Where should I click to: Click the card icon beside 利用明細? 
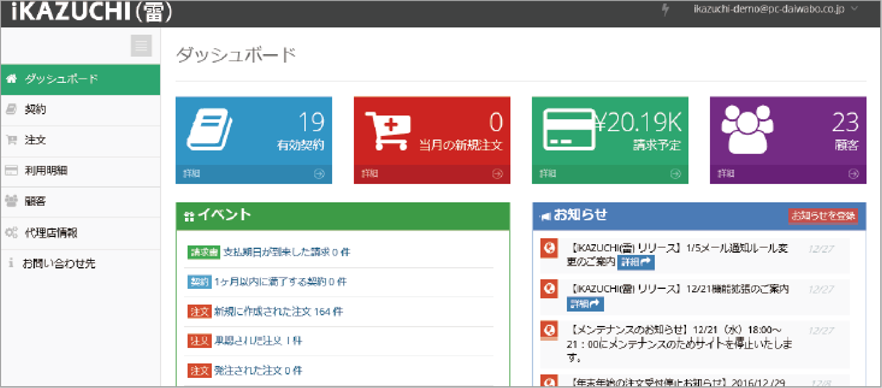pos(10,171)
